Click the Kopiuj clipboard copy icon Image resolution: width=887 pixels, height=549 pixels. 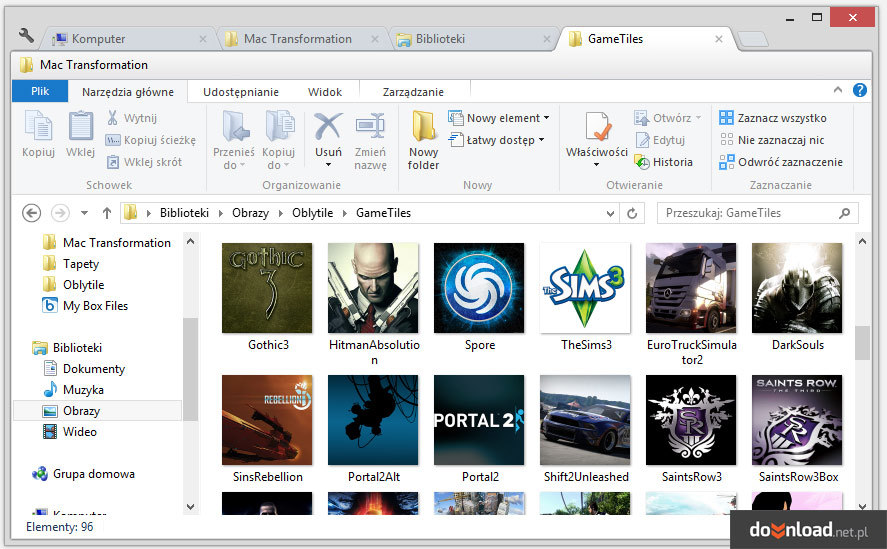[x=38, y=127]
